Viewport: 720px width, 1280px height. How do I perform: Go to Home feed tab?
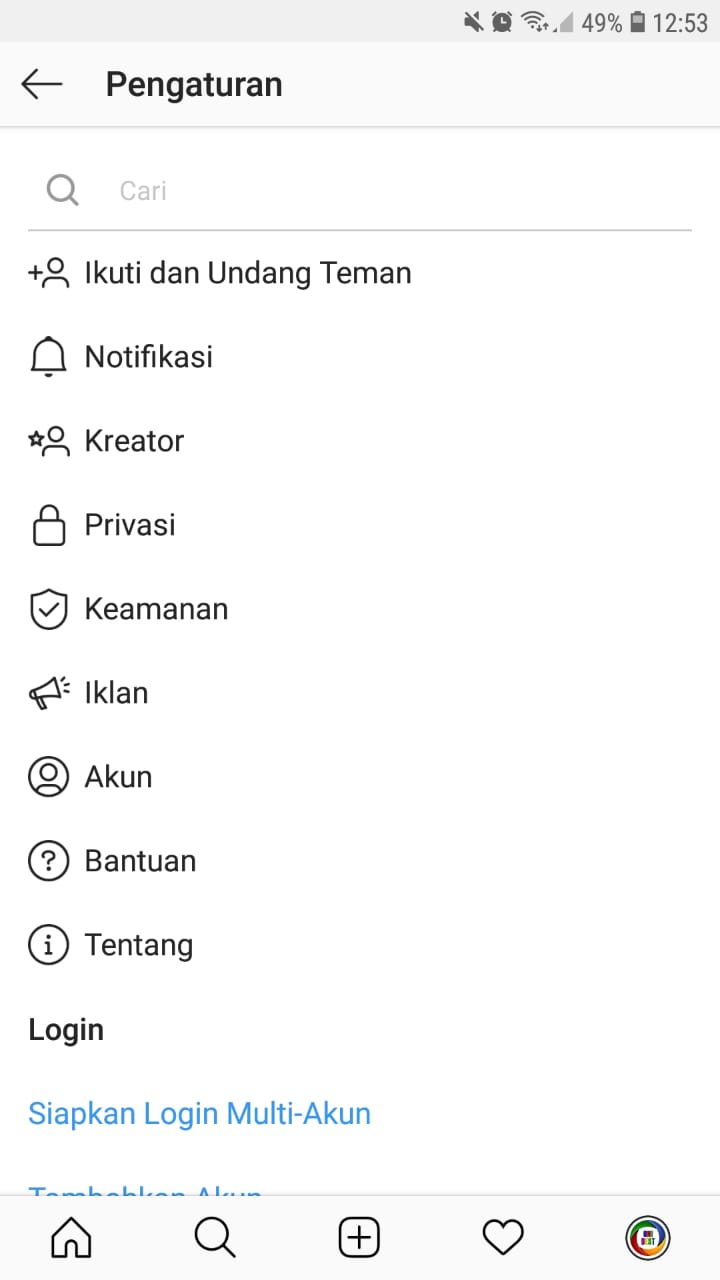(71, 1239)
